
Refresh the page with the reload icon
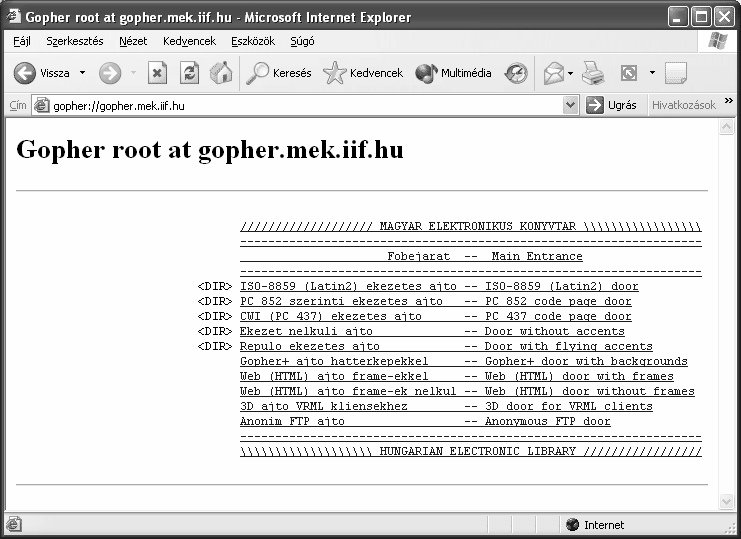pyautogui.click(x=189, y=73)
